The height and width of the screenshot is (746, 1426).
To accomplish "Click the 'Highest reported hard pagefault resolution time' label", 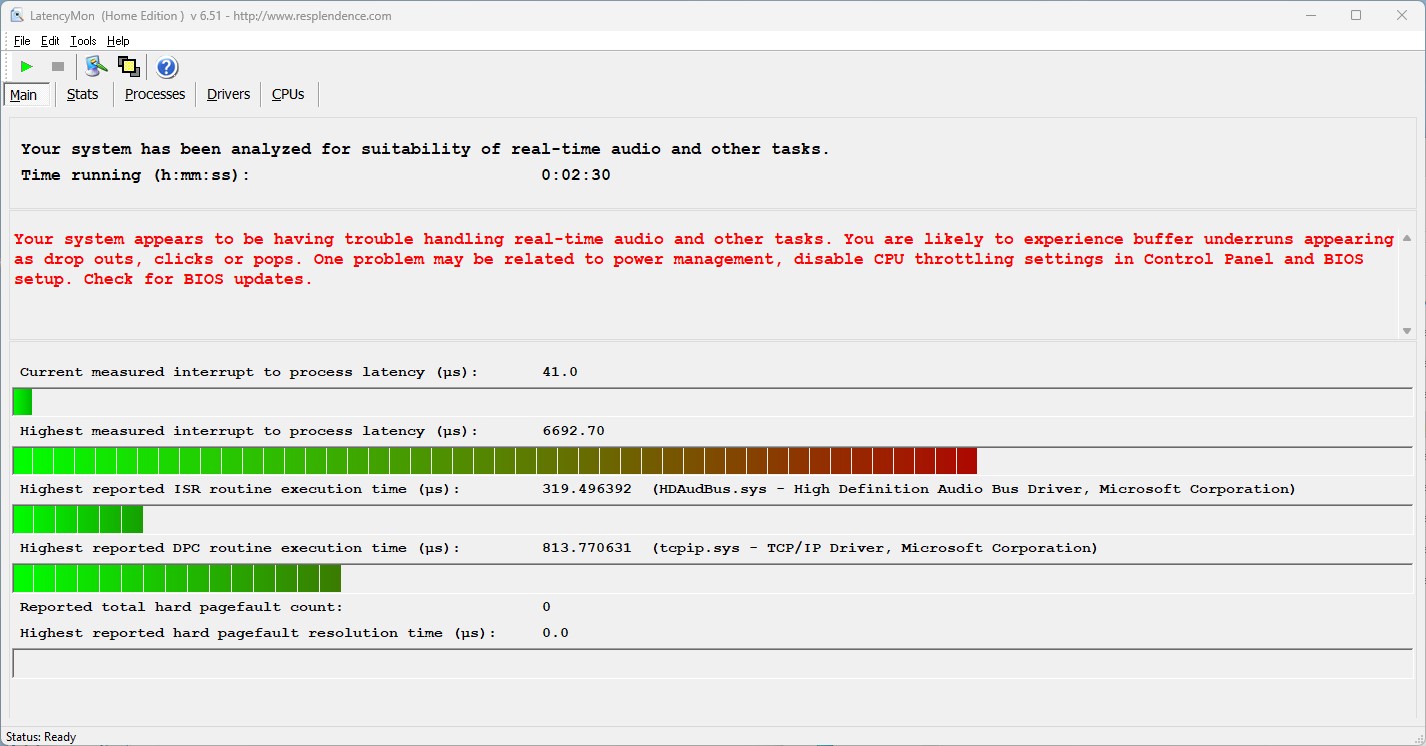I will [258, 633].
